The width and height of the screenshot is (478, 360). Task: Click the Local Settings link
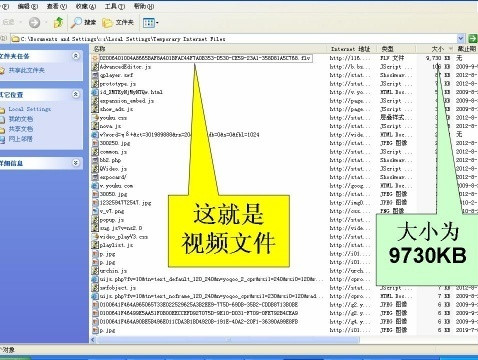[30, 109]
